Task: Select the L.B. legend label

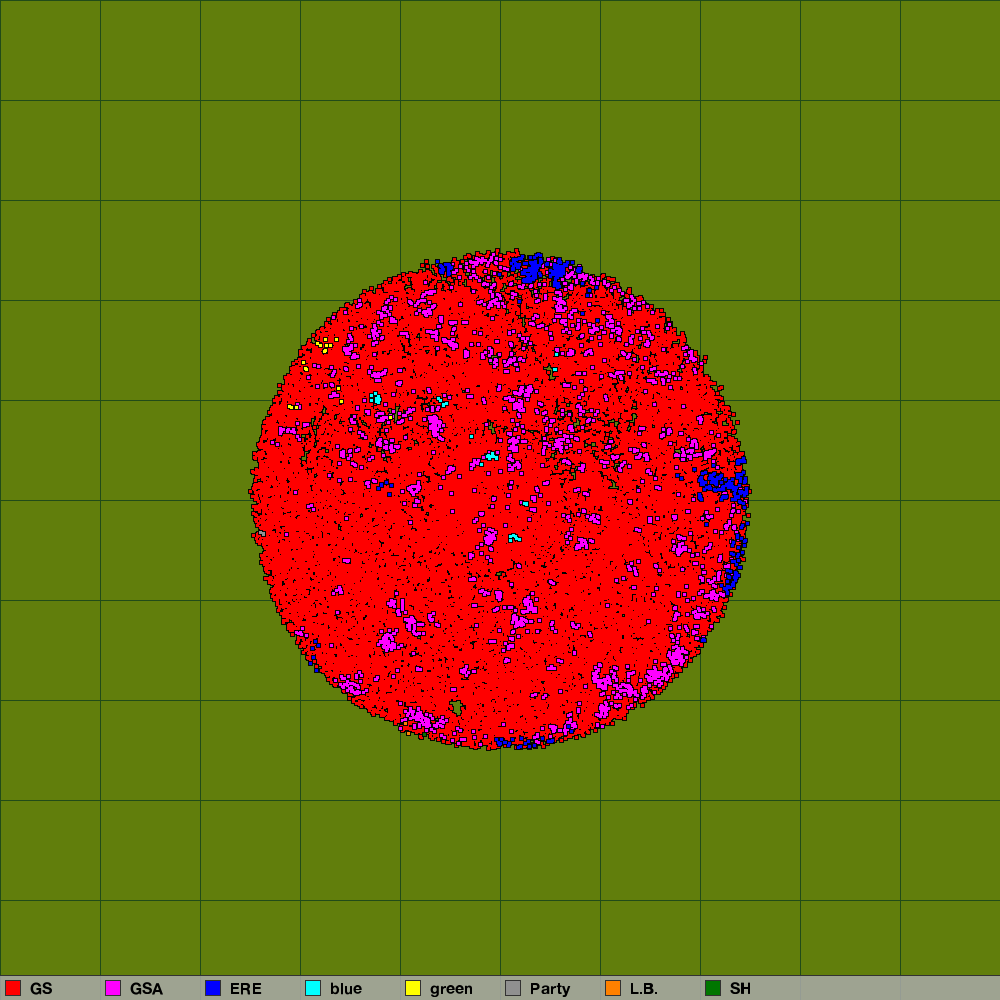Action: pyautogui.click(x=643, y=989)
